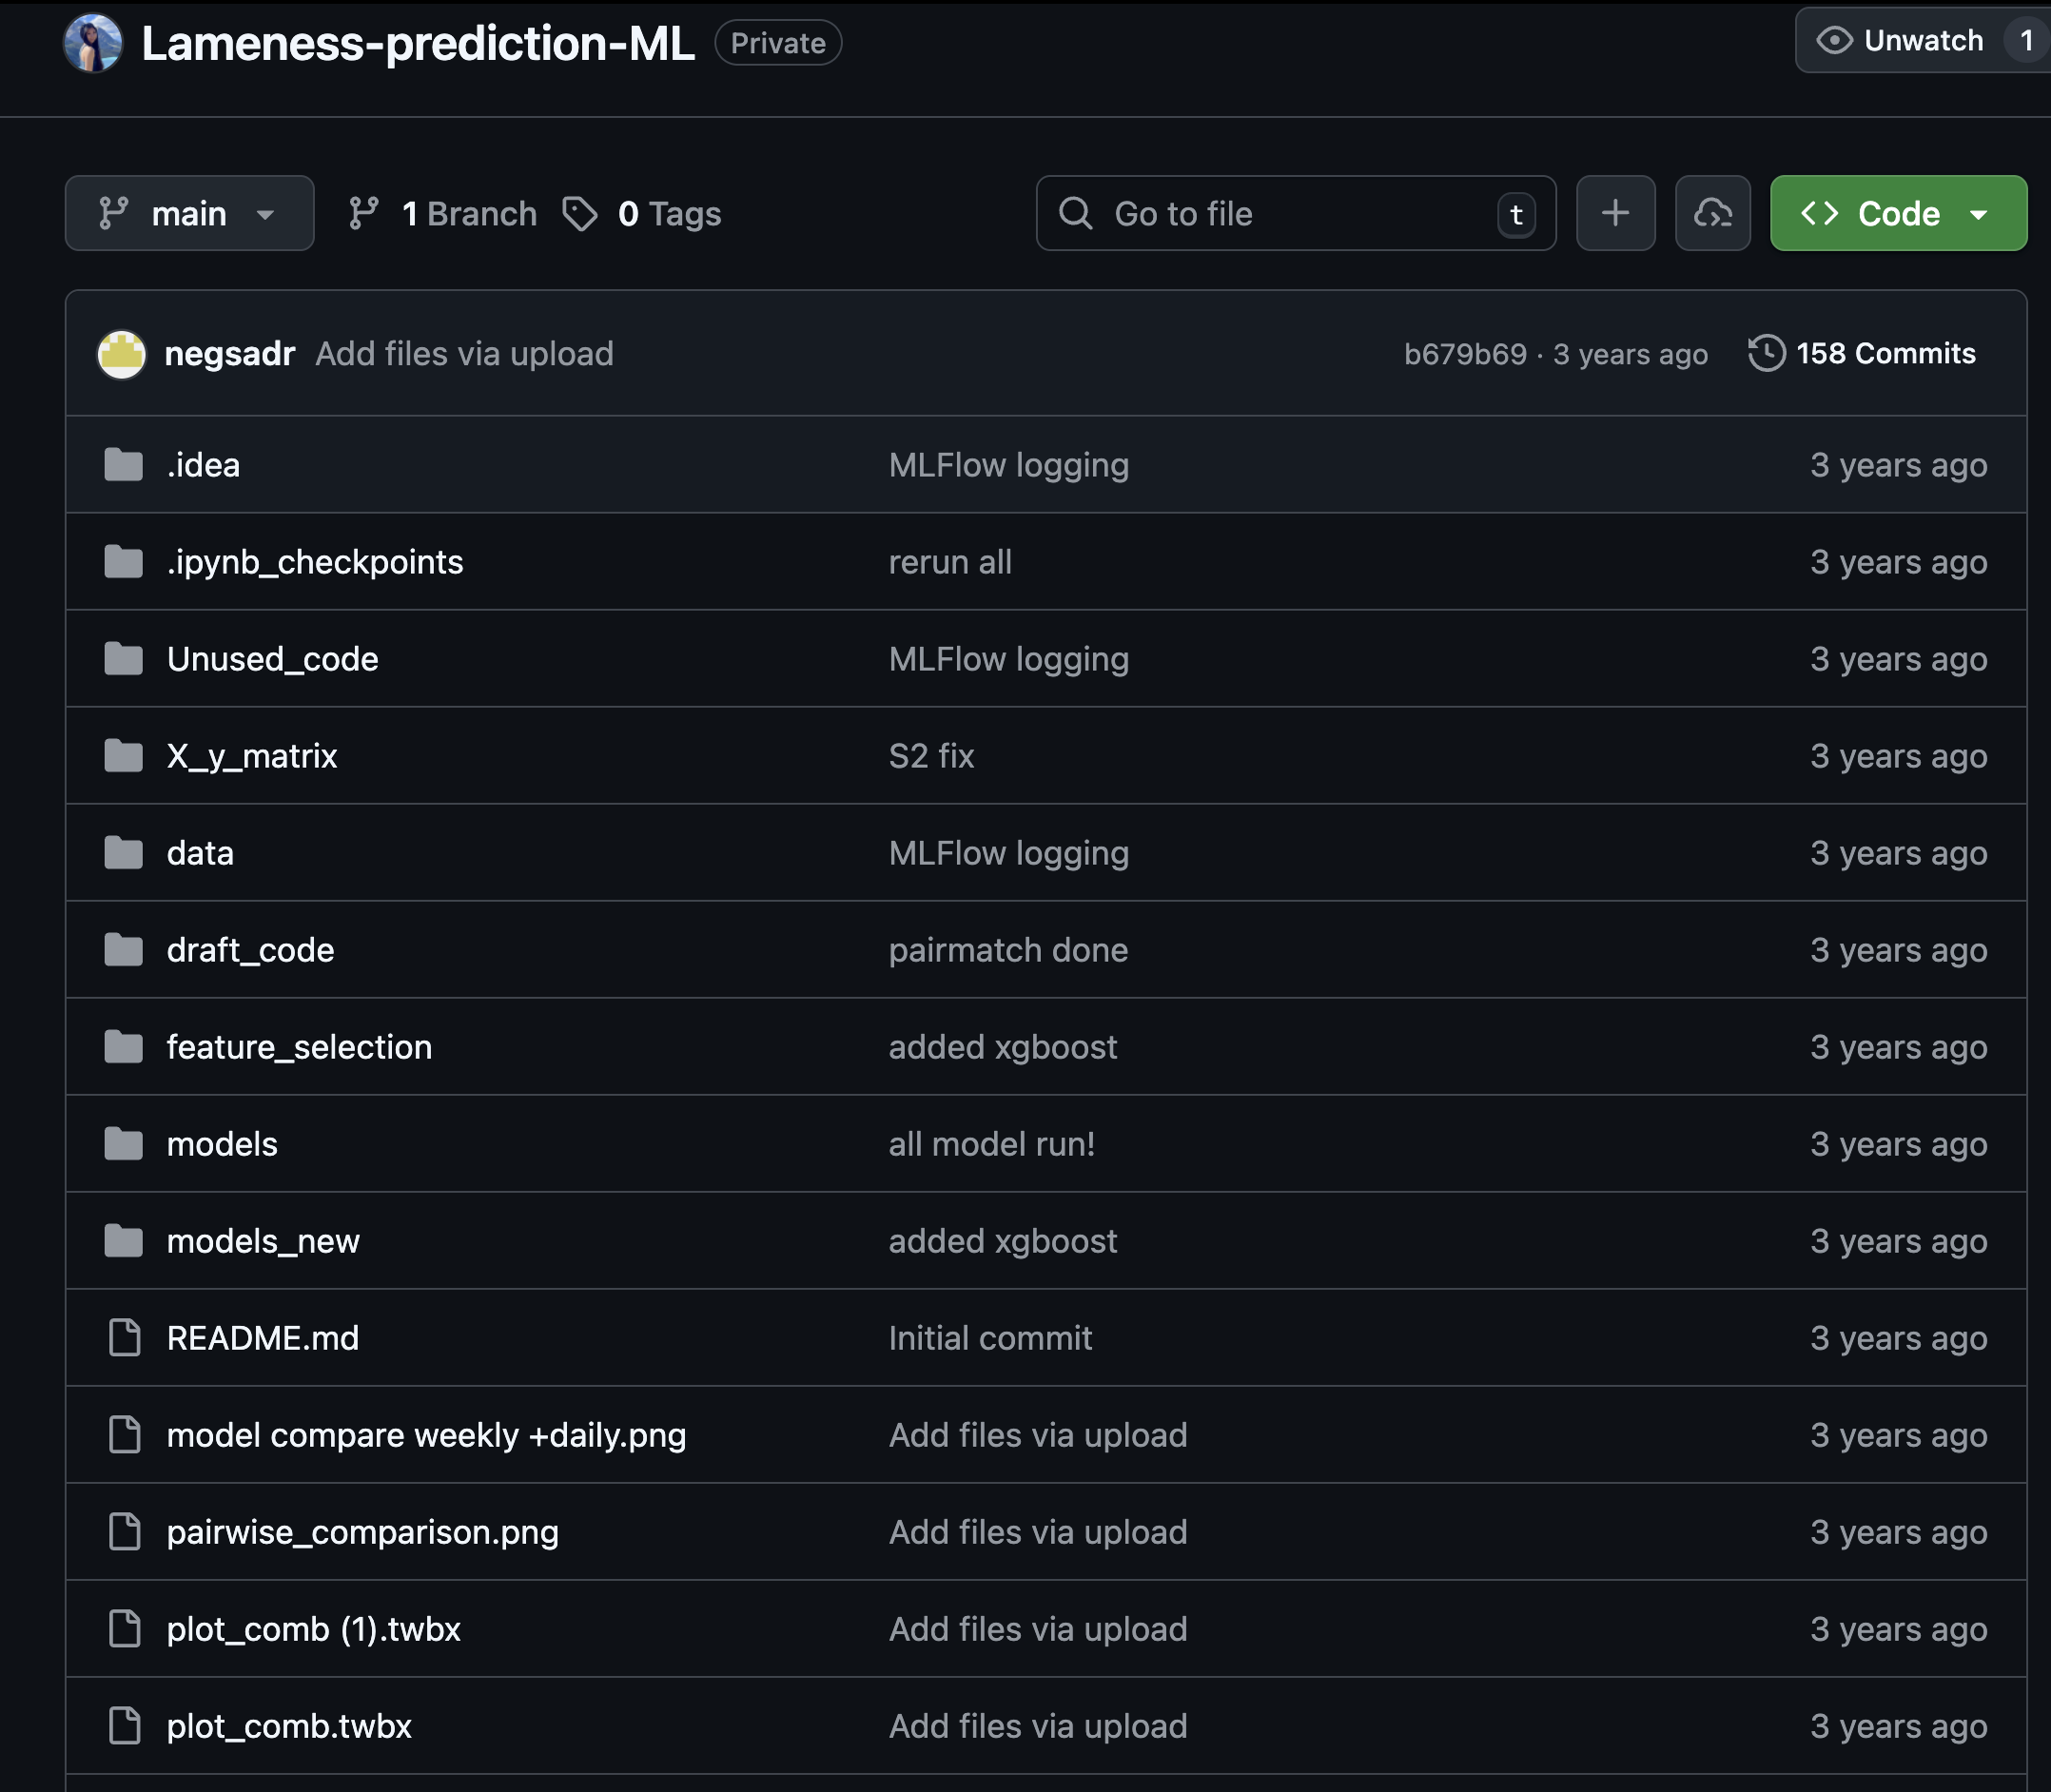Open the 'pairmatch done' commit message

(x=1008, y=950)
